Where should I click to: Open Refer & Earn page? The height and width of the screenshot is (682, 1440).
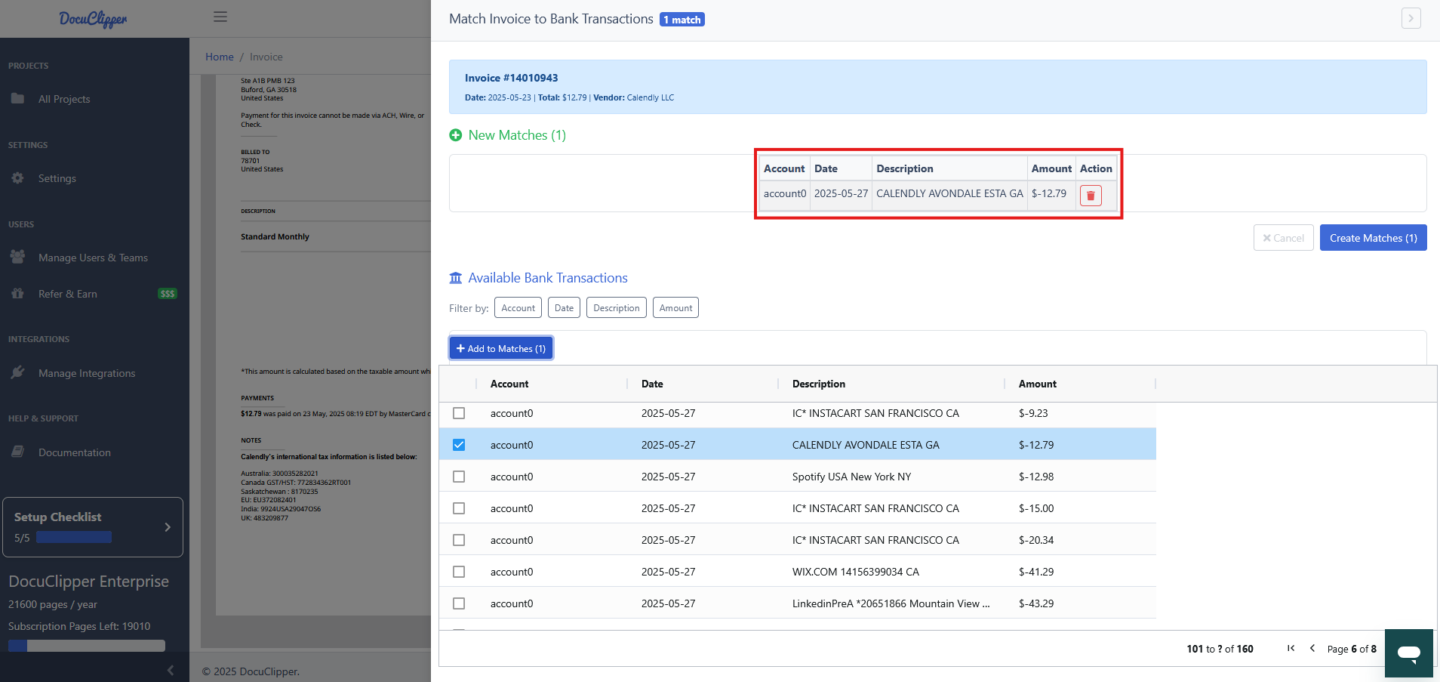pyautogui.click(x=68, y=294)
